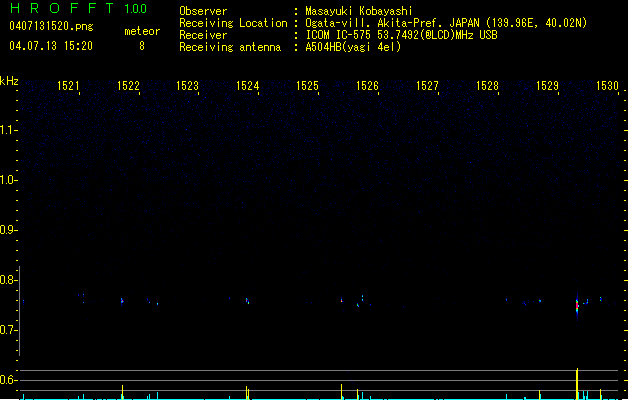Click frequency axis label 0.8

click(8, 280)
